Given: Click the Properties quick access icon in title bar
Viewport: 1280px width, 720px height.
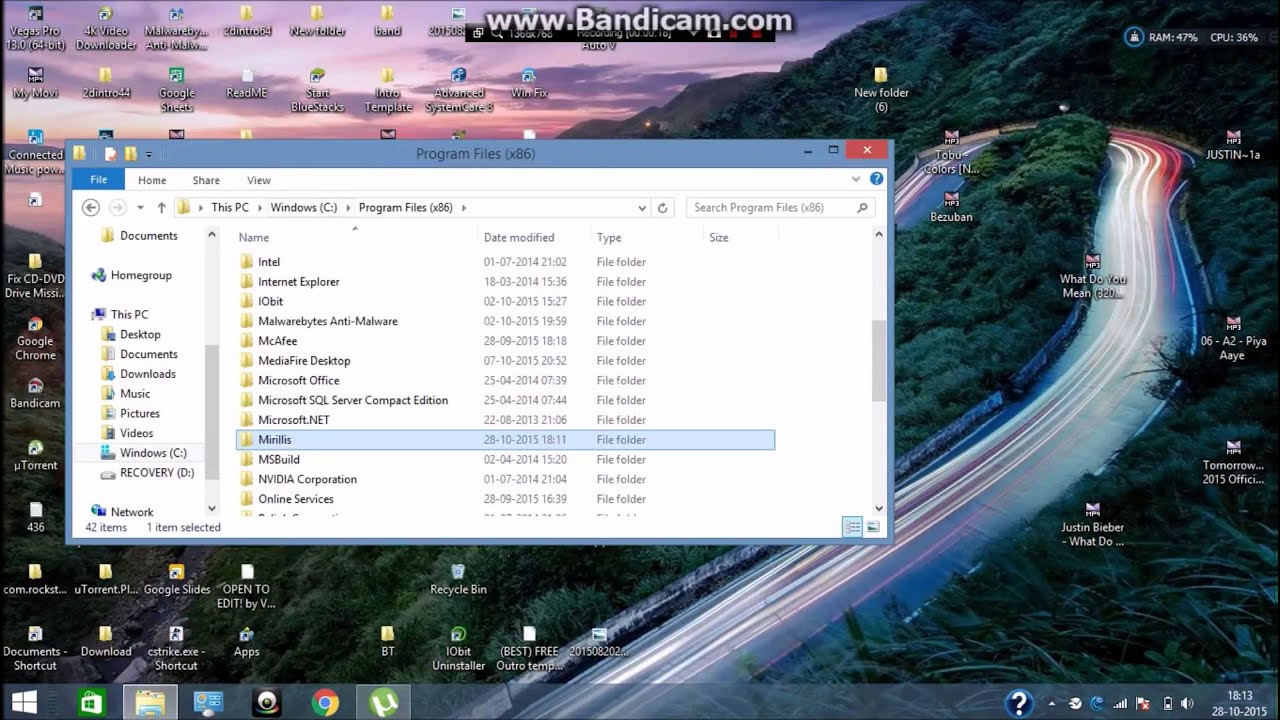Looking at the screenshot, I should pyautogui.click(x=111, y=154).
